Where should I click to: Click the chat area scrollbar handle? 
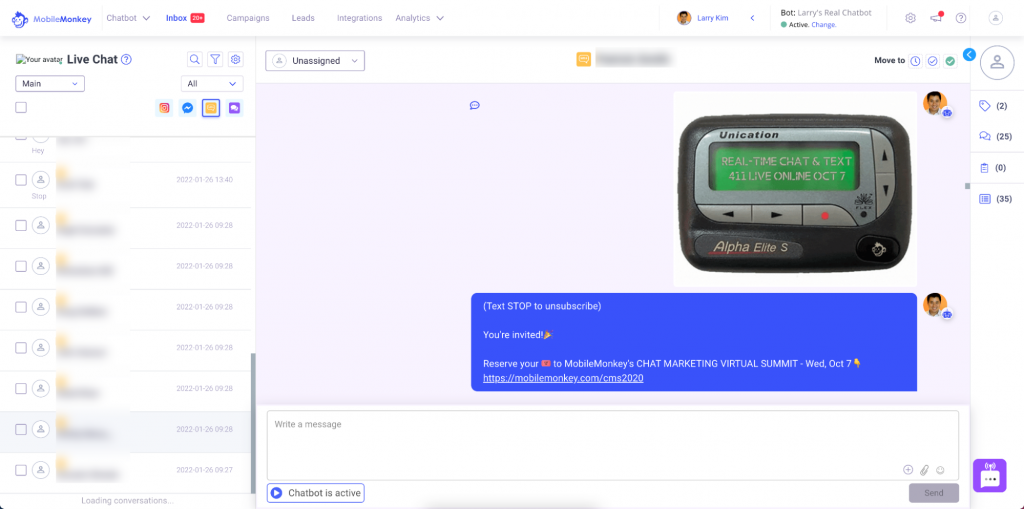[x=967, y=186]
